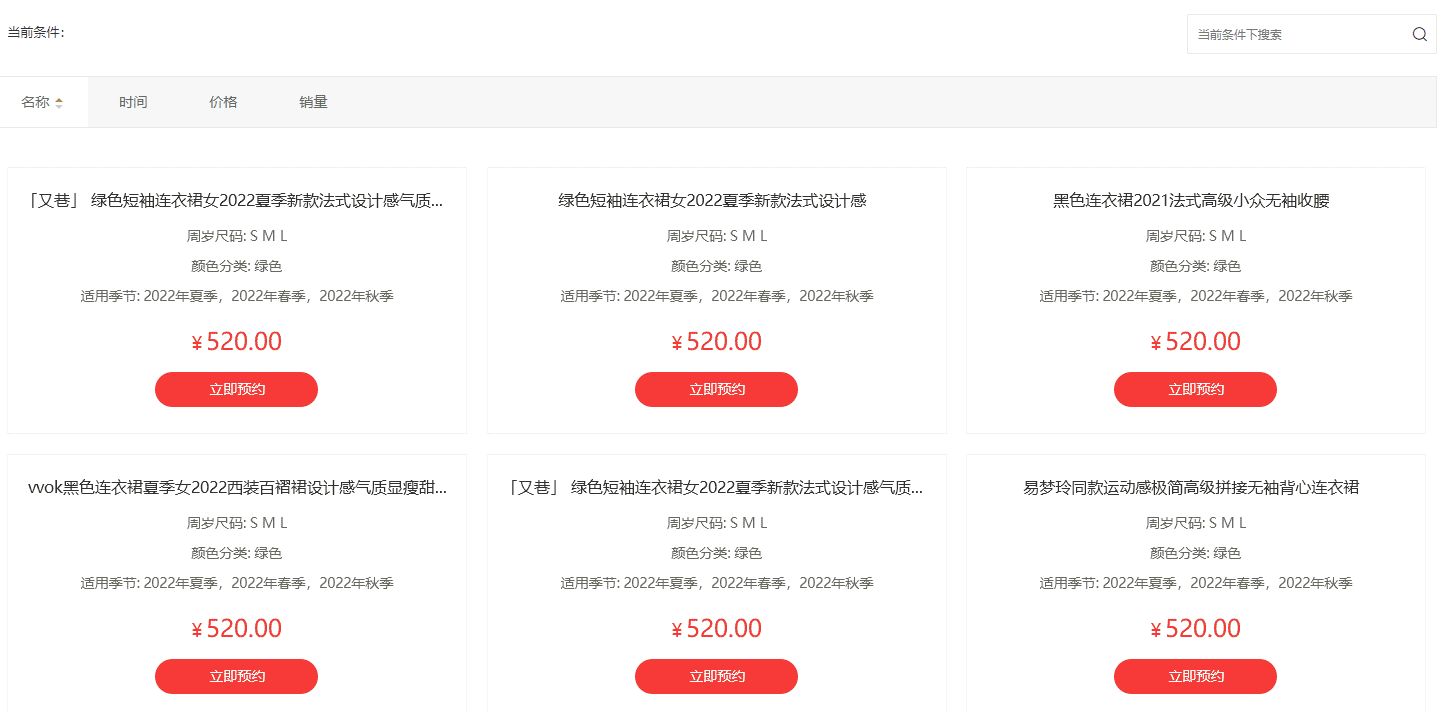Viewport: 1456px width, 712px height.
Task: Sort products by 时间 tab
Action: pos(133,102)
